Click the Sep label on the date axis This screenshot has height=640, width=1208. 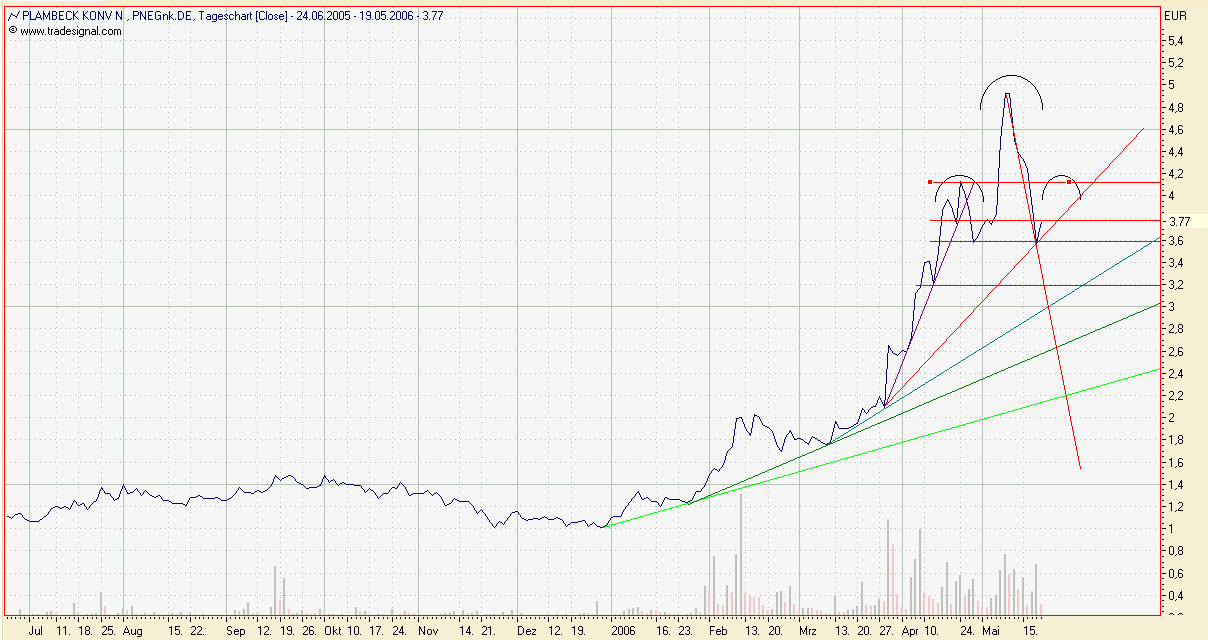click(236, 631)
